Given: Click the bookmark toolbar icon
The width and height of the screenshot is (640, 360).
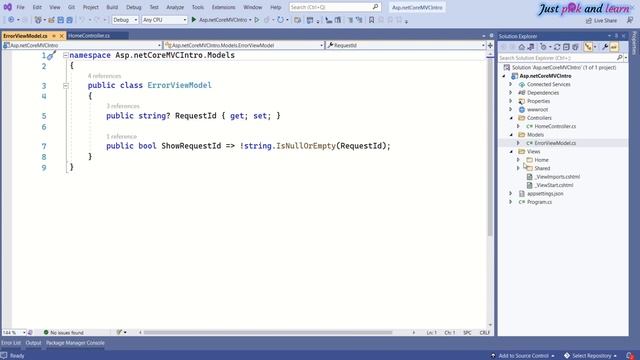Looking at the screenshot, I should (371, 20).
